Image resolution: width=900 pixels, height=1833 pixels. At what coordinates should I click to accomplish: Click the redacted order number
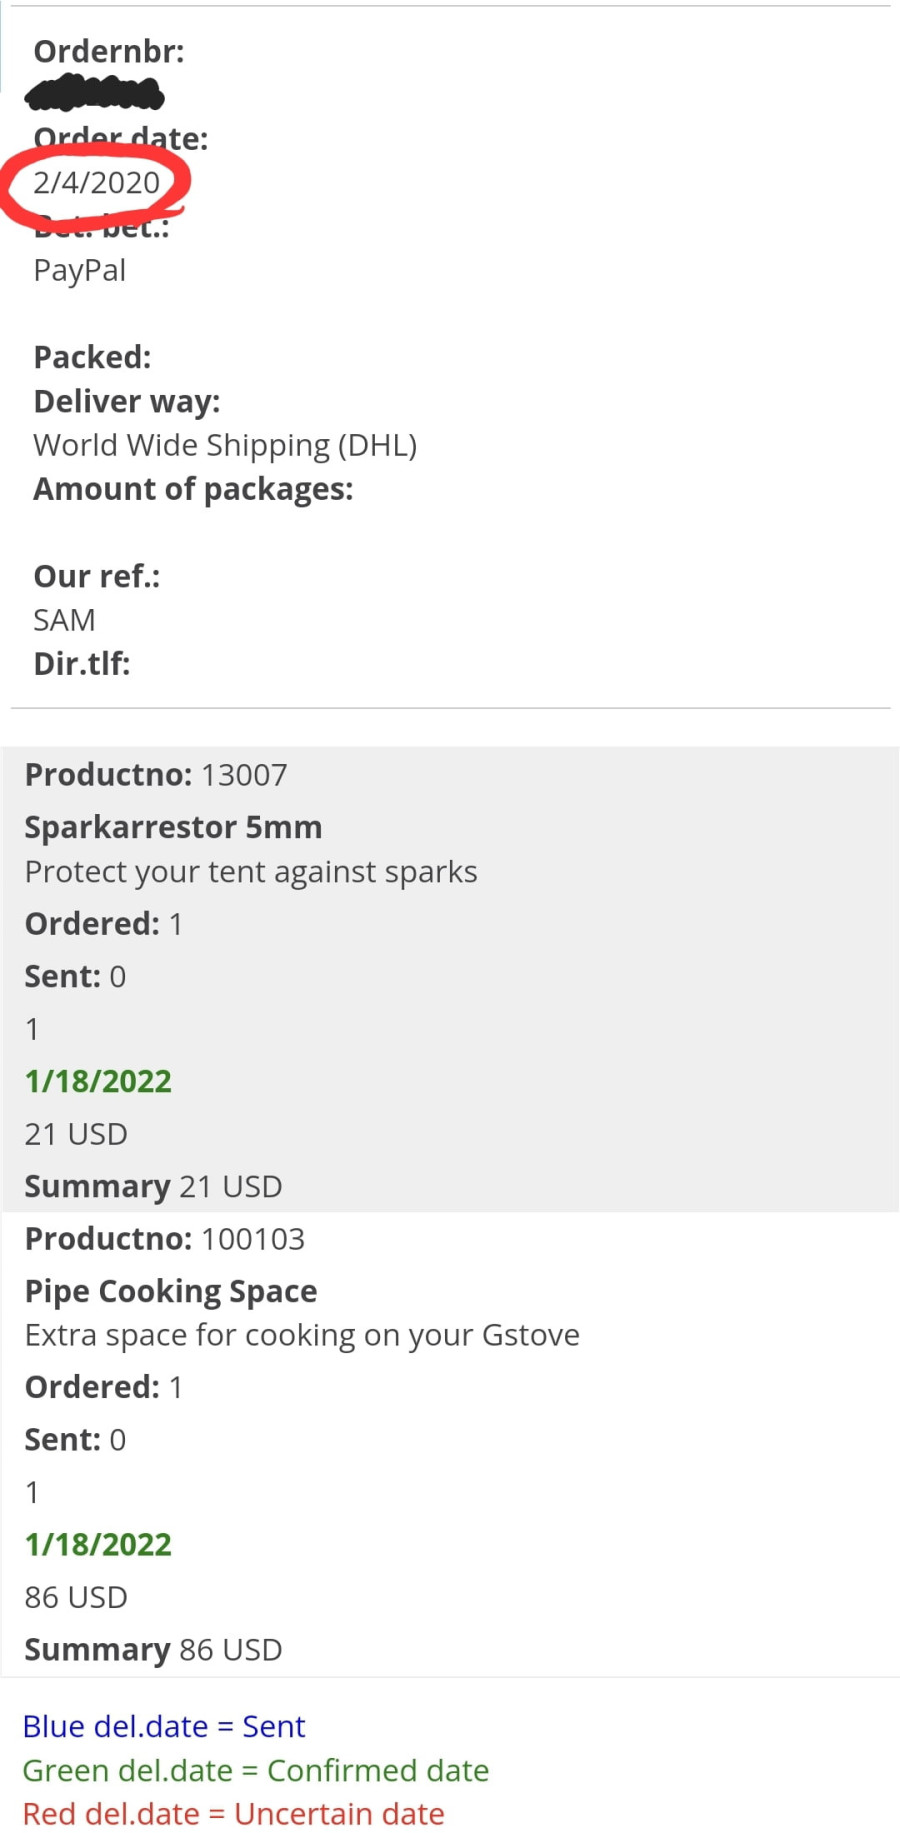pyautogui.click(x=95, y=94)
